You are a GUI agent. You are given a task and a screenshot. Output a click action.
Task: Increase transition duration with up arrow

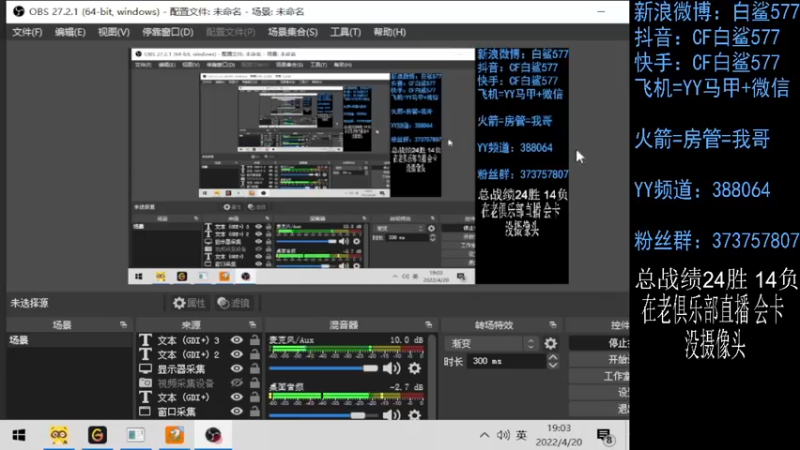pos(553,358)
